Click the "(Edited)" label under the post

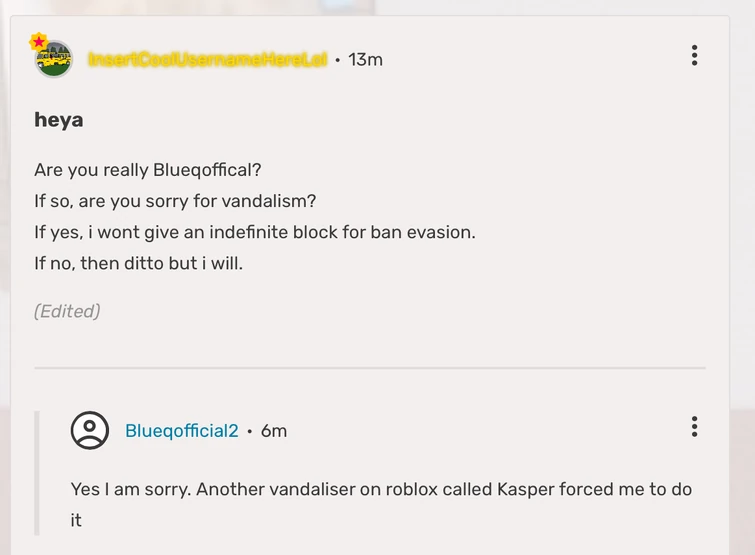click(67, 311)
